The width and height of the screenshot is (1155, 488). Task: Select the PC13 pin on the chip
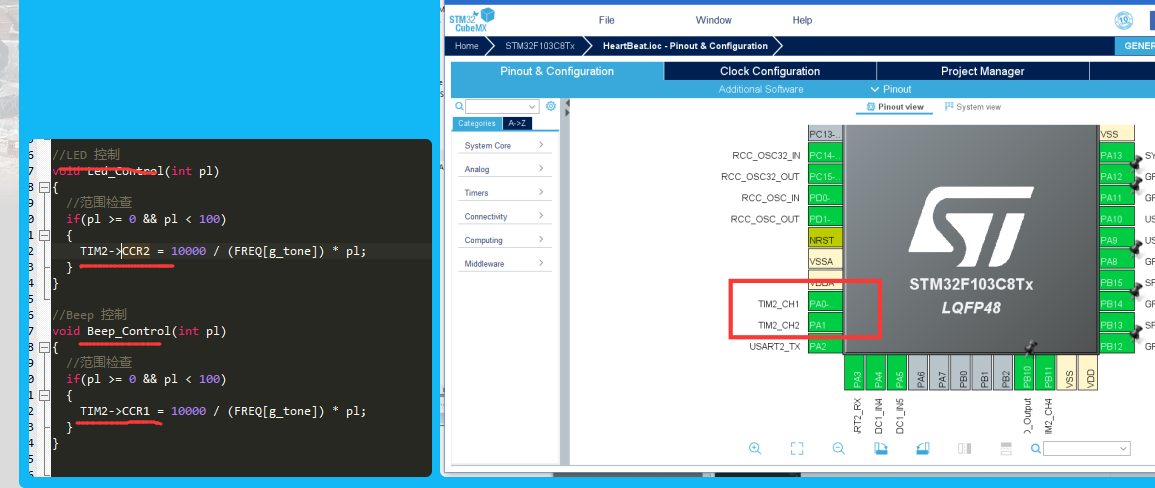[x=826, y=135]
